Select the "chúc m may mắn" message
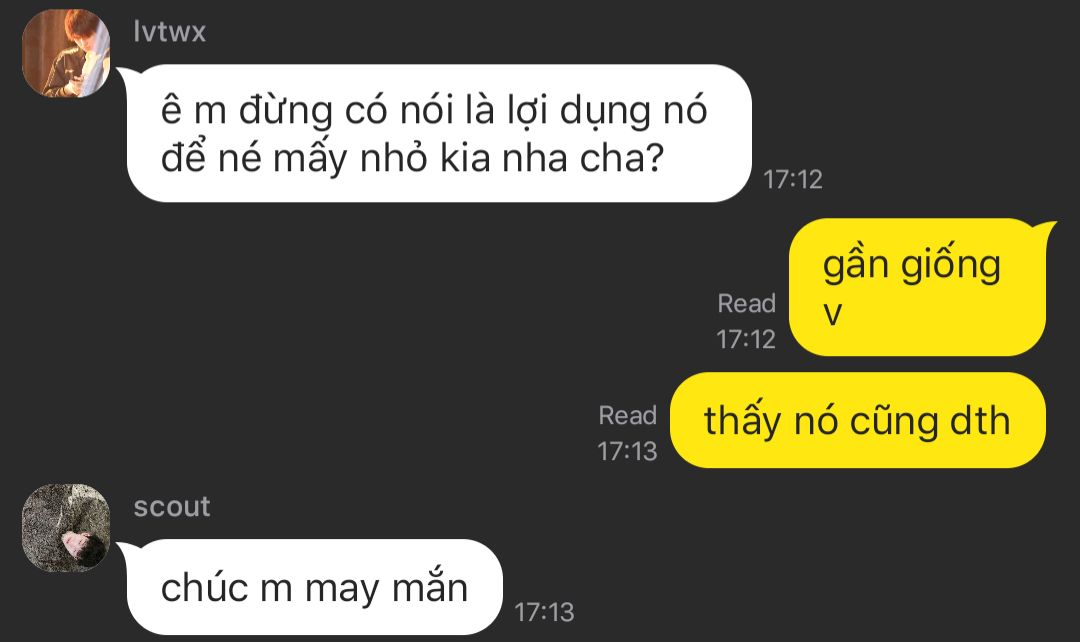This screenshot has height=642, width=1080. (315, 587)
